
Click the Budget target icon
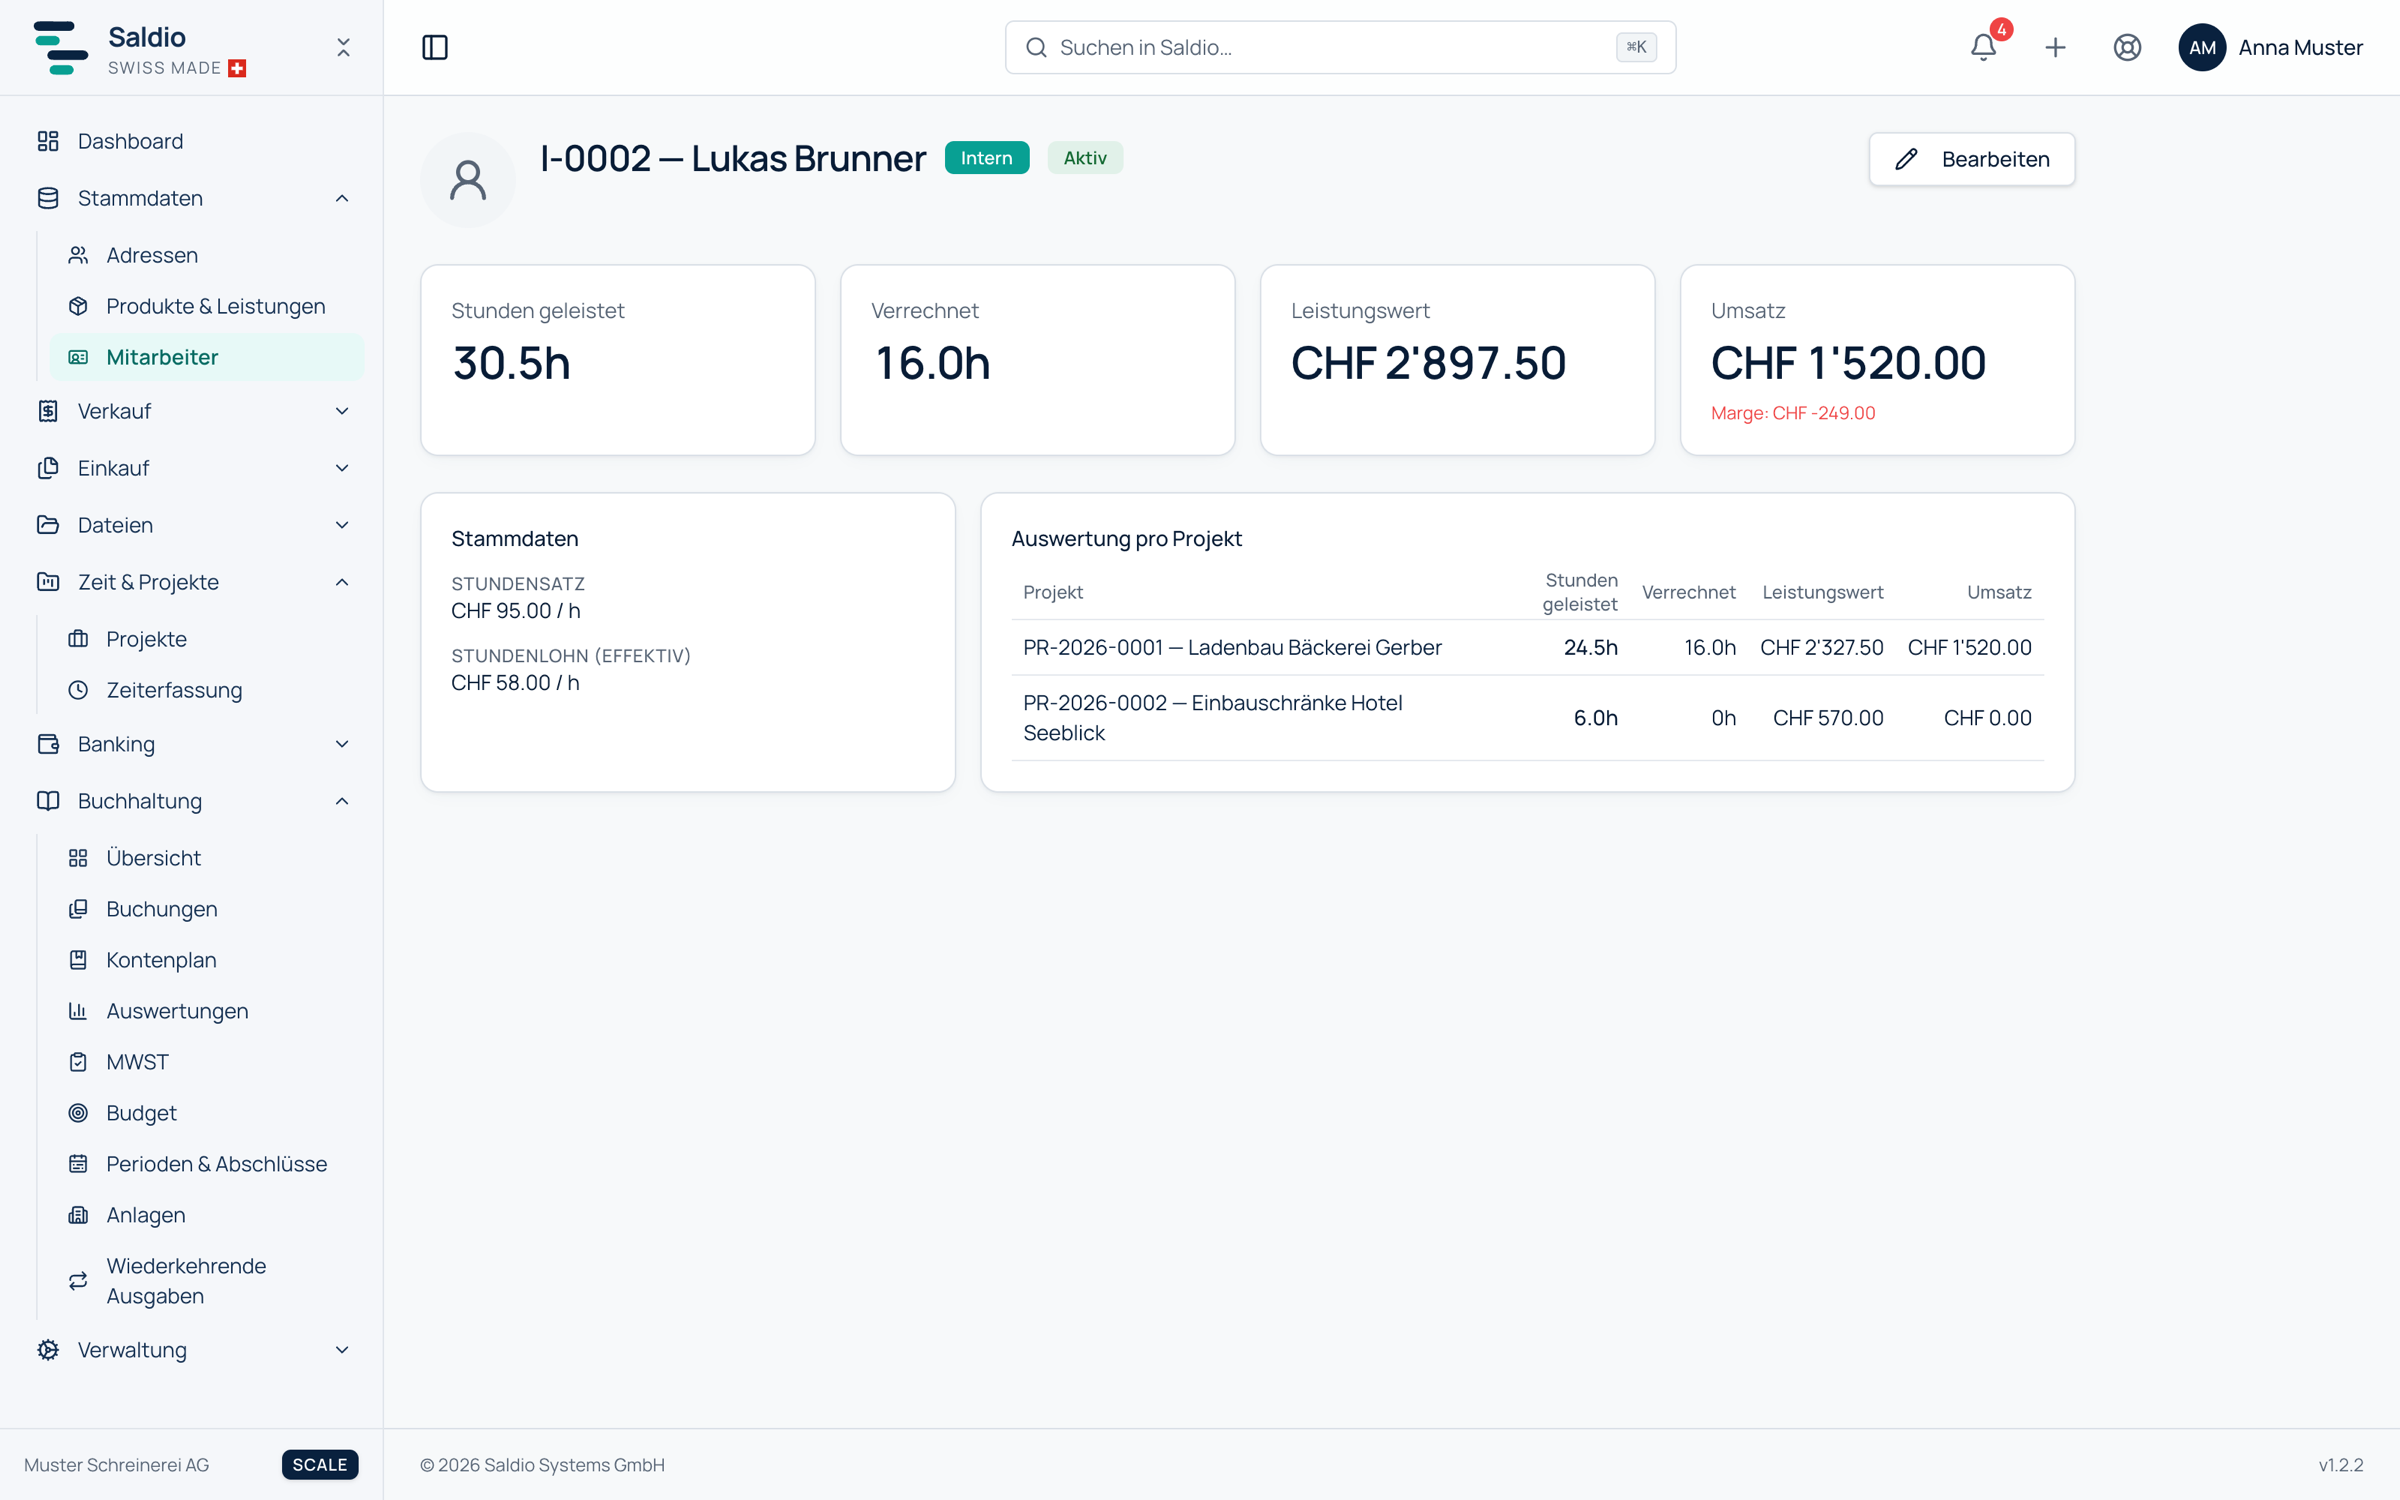click(x=78, y=1113)
